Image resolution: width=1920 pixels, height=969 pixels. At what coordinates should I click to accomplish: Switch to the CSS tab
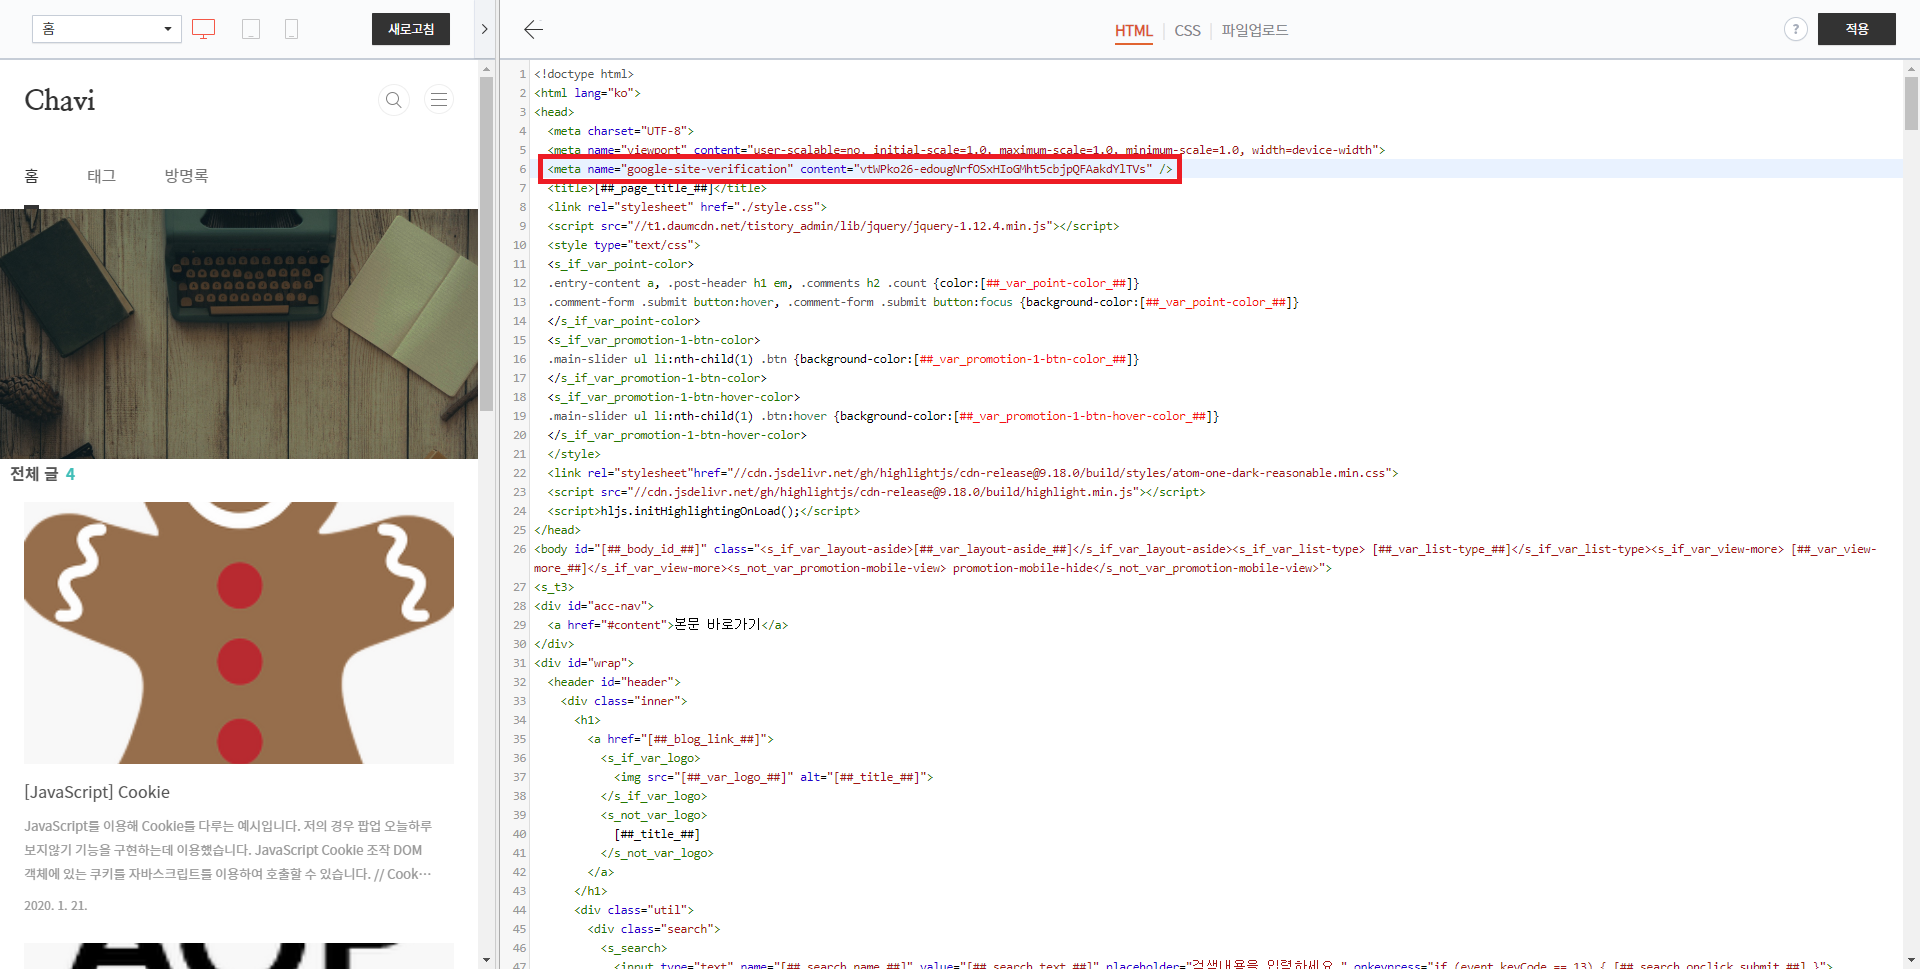pyautogui.click(x=1187, y=31)
